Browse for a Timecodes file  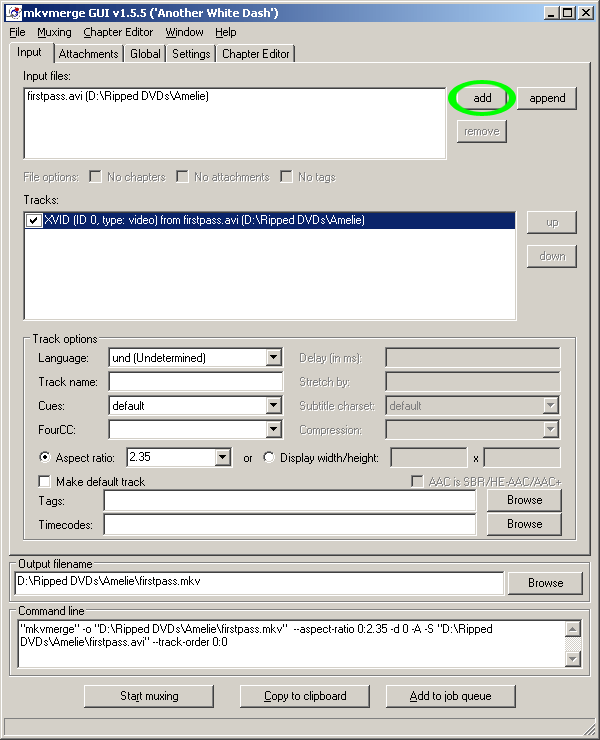point(524,524)
